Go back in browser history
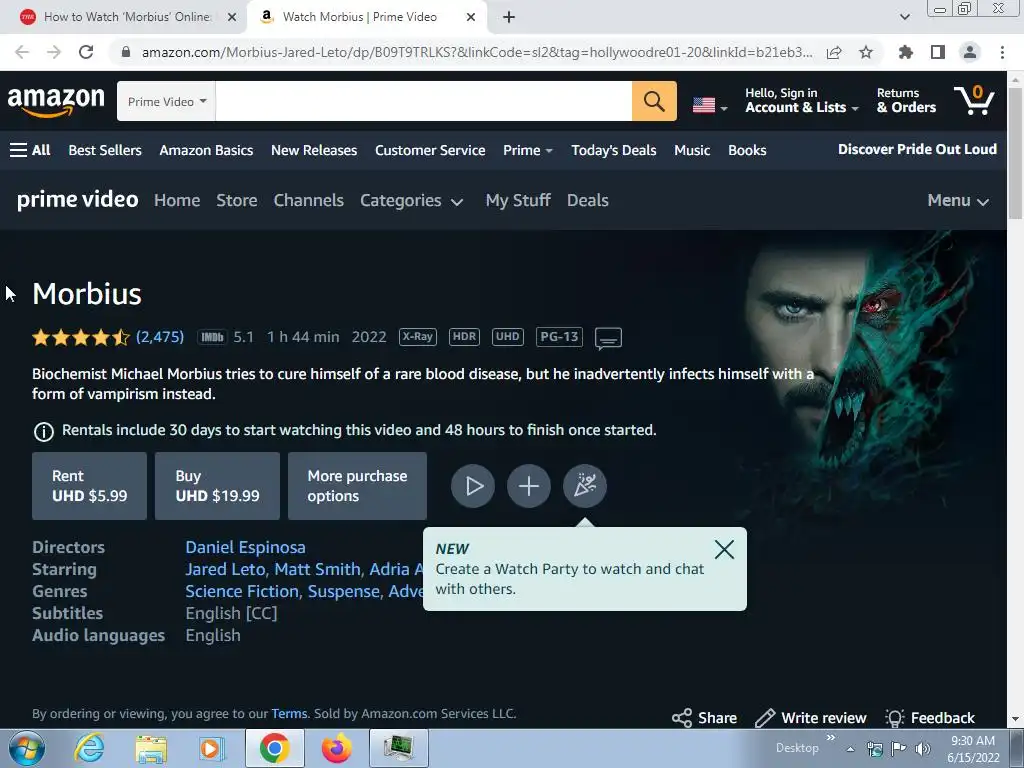Screen dimensions: 1024x768 22,52
